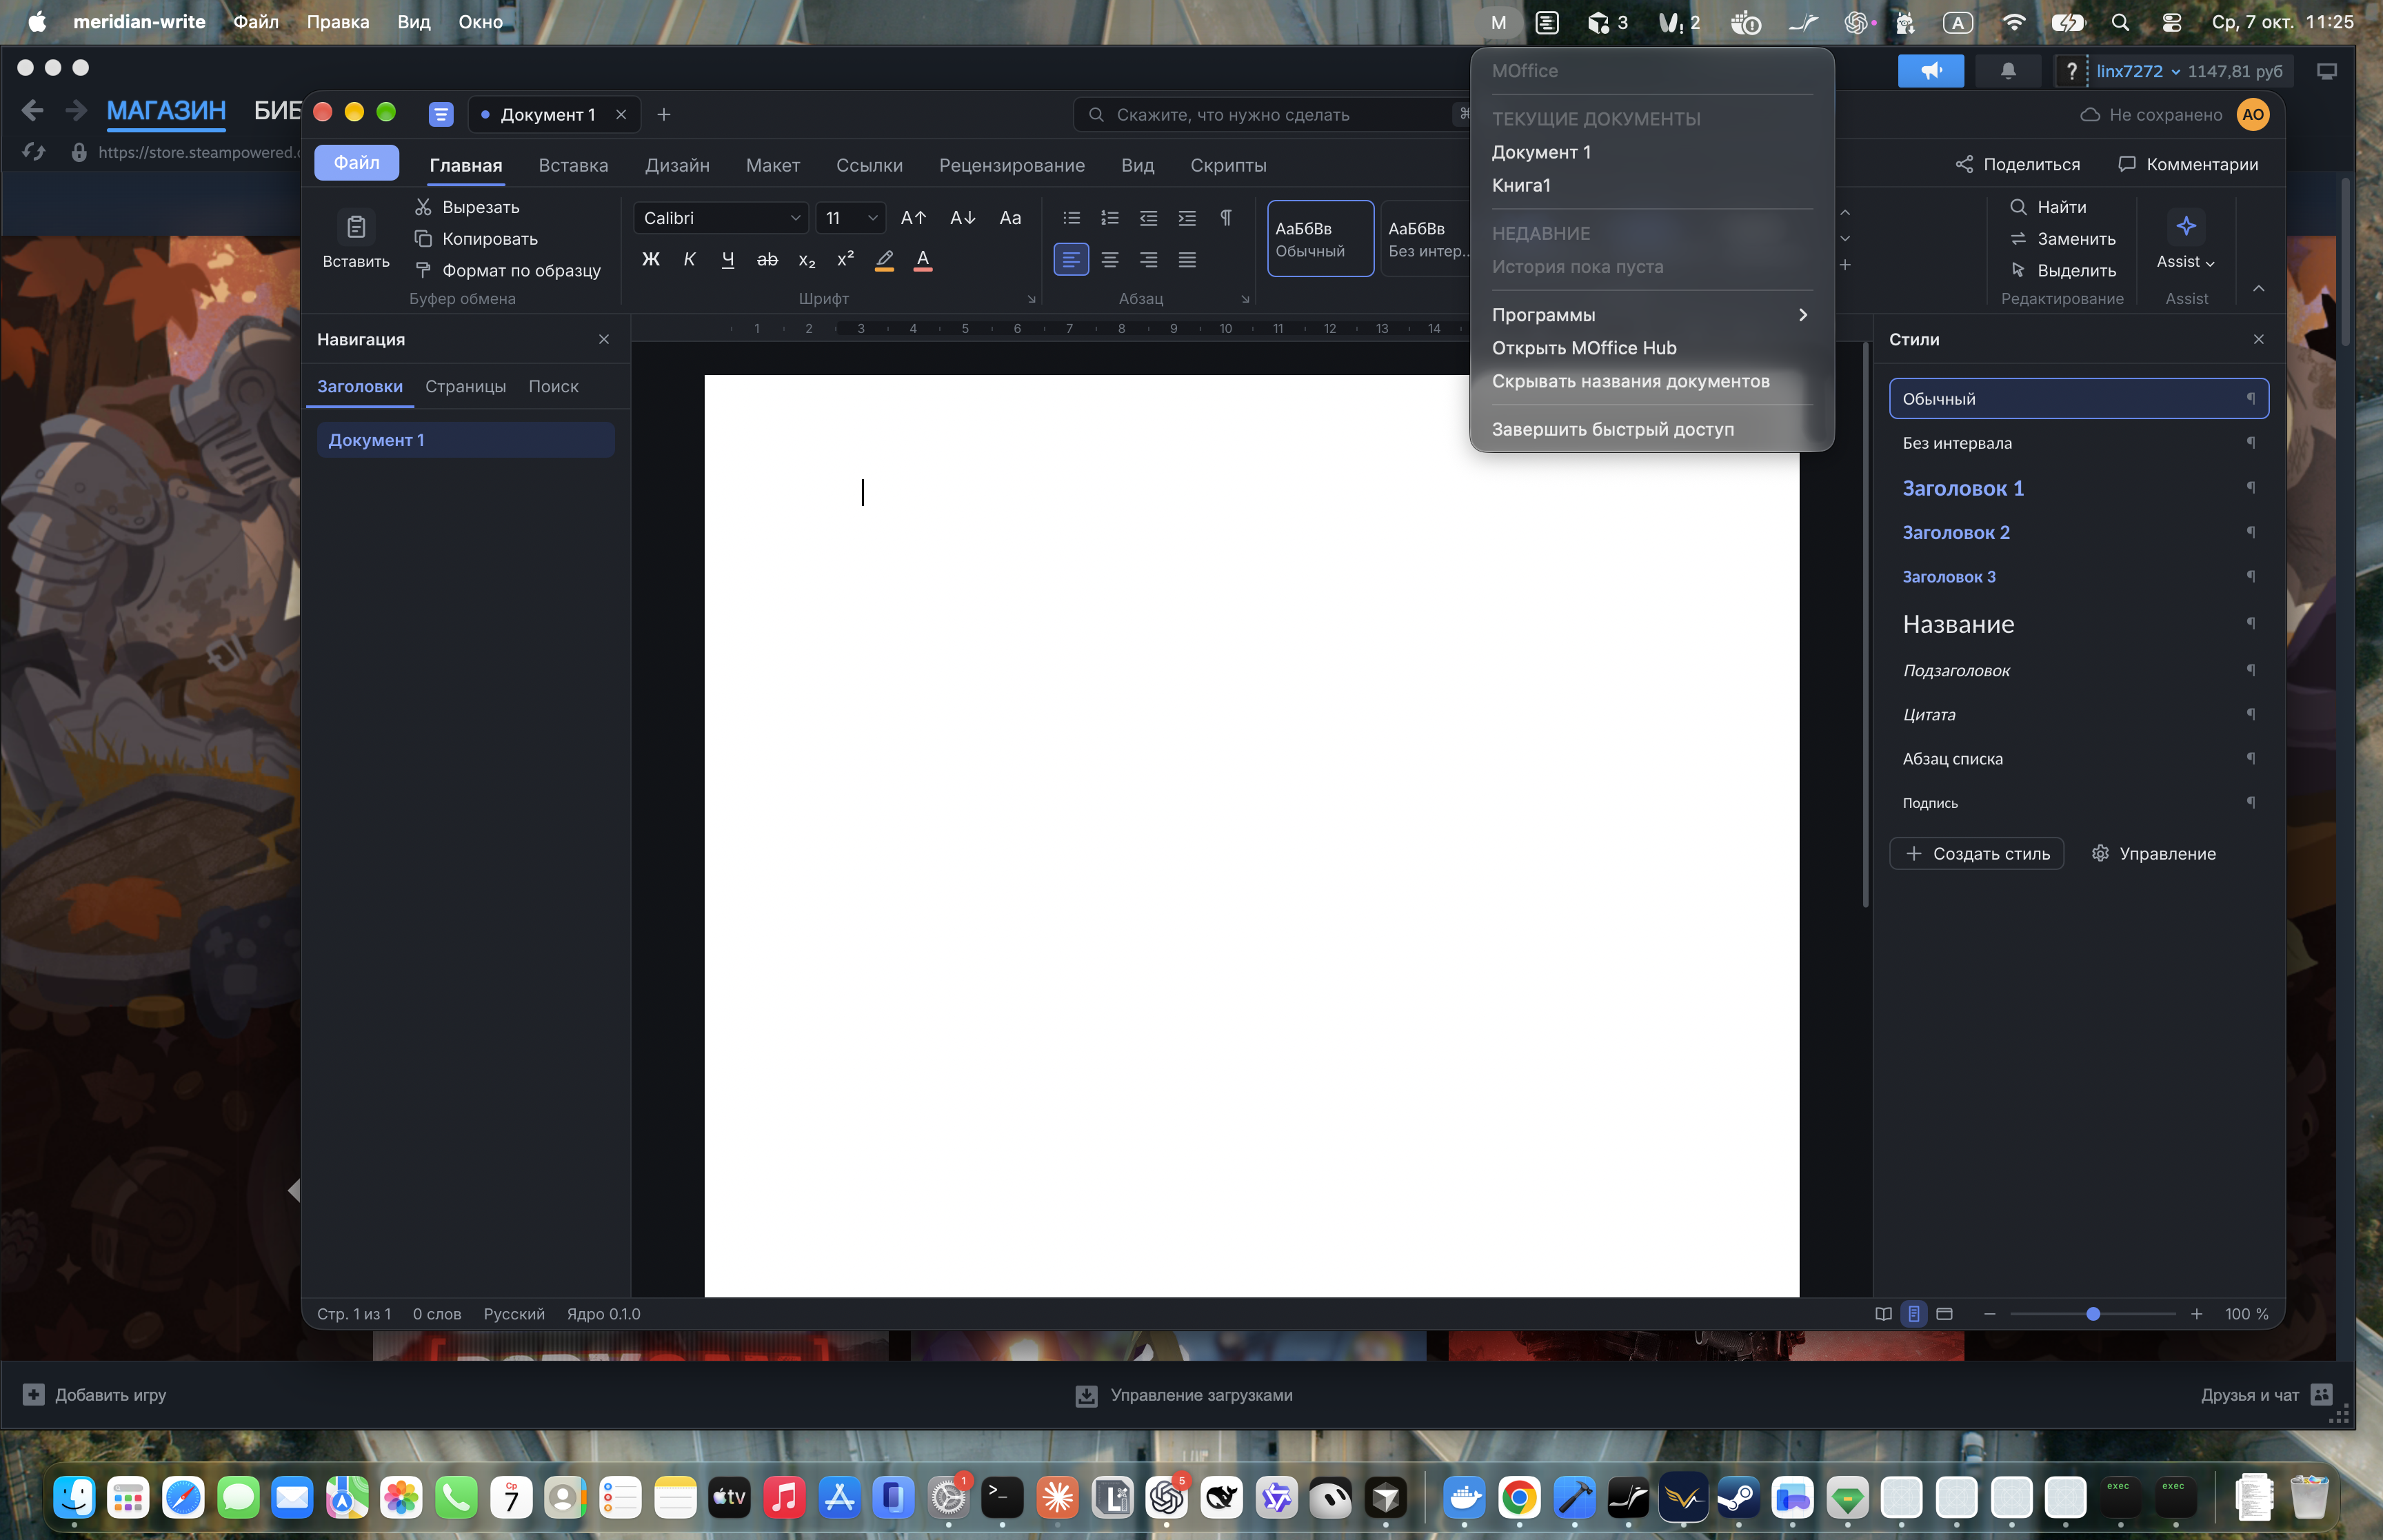Viewport: 2383px width, 1540px height.
Task: Insert a numbered list
Action: pos(1110,218)
